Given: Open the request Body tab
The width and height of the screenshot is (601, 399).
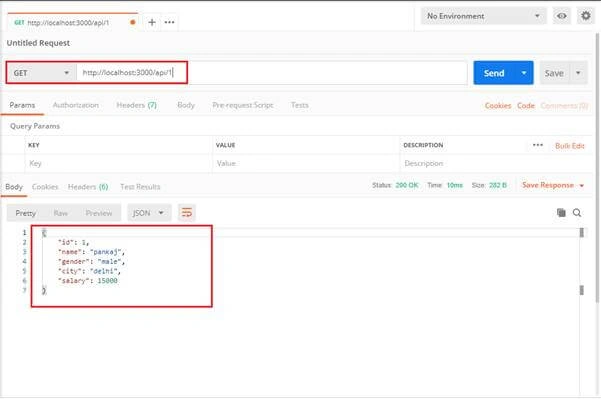Looking at the screenshot, I should tap(186, 105).
